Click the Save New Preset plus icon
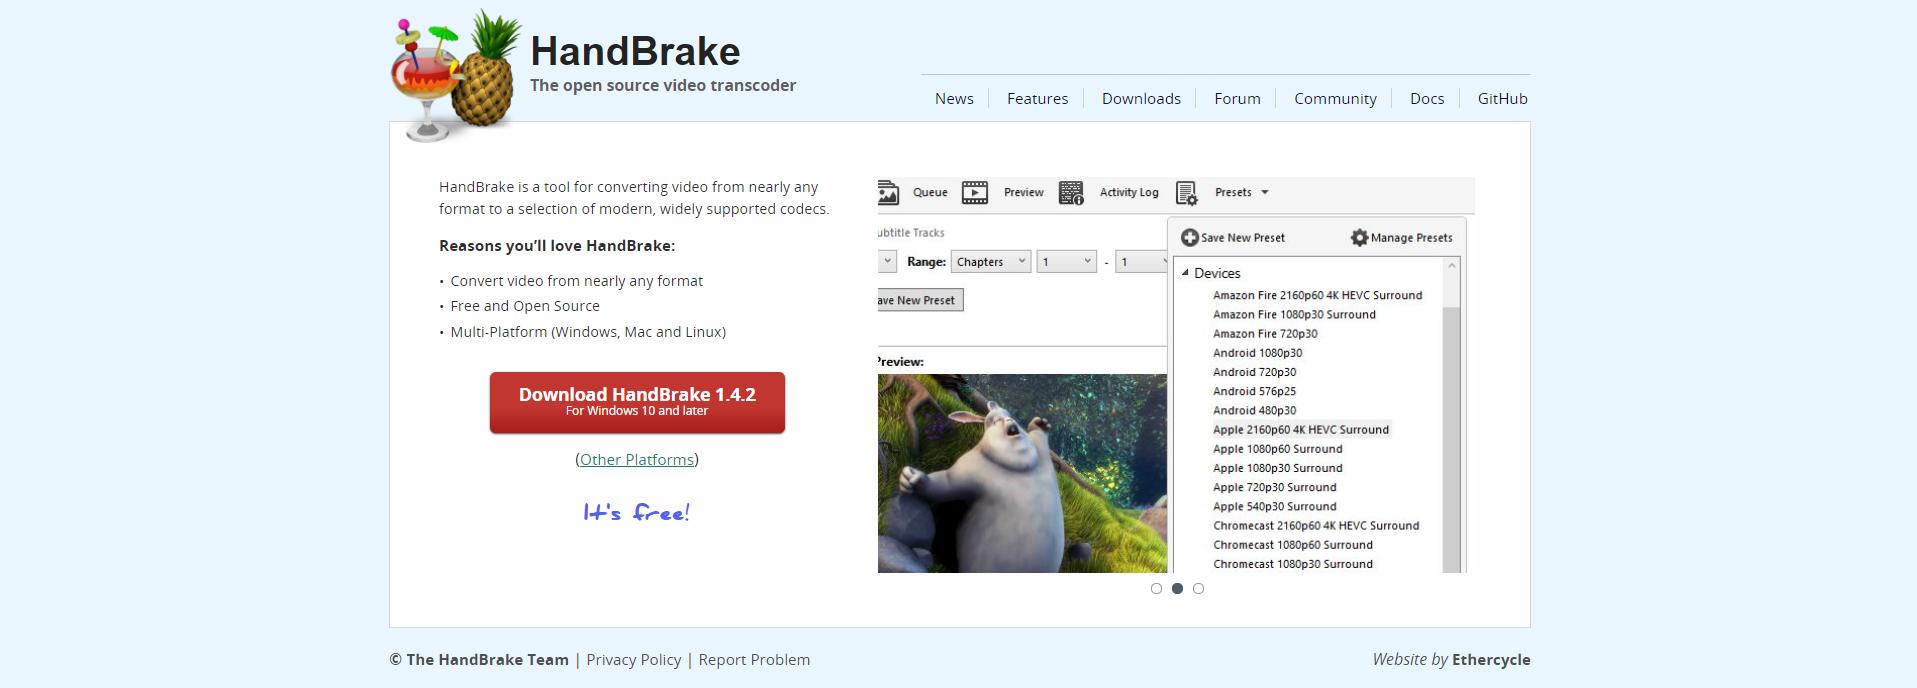1917x688 pixels. (1190, 238)
